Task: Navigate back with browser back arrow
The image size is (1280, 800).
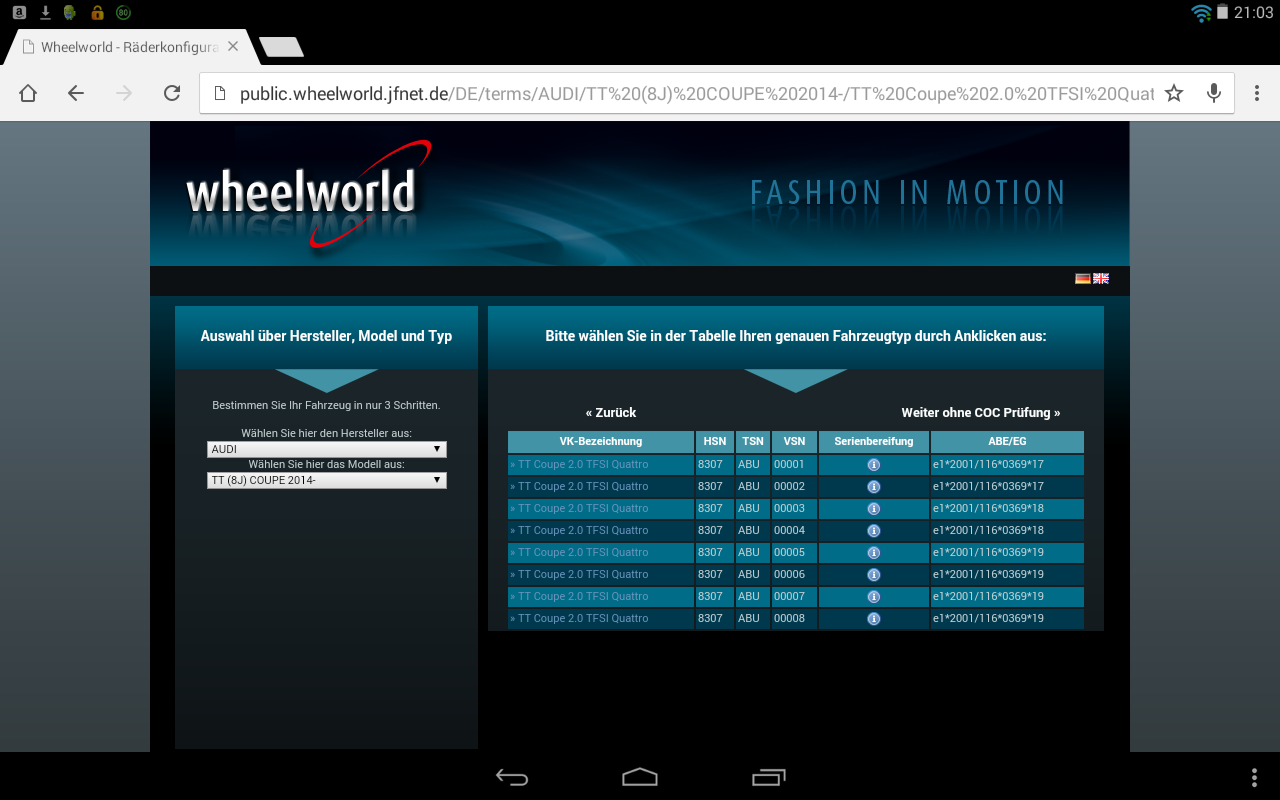Action: pyautogui.click(x=76, y=93)
